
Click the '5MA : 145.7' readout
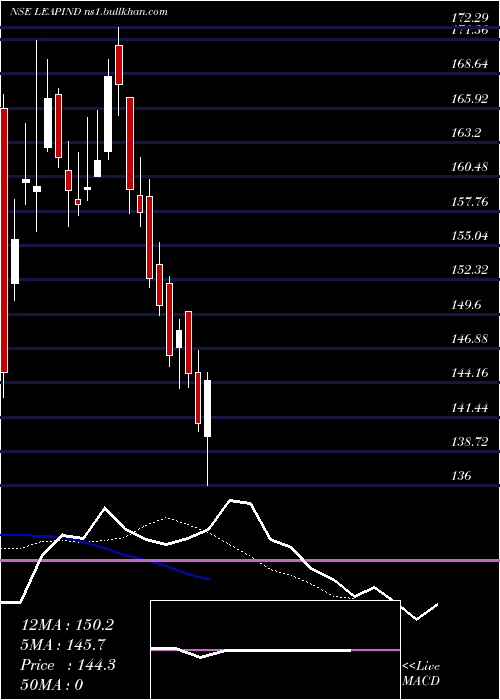point(63,645)
